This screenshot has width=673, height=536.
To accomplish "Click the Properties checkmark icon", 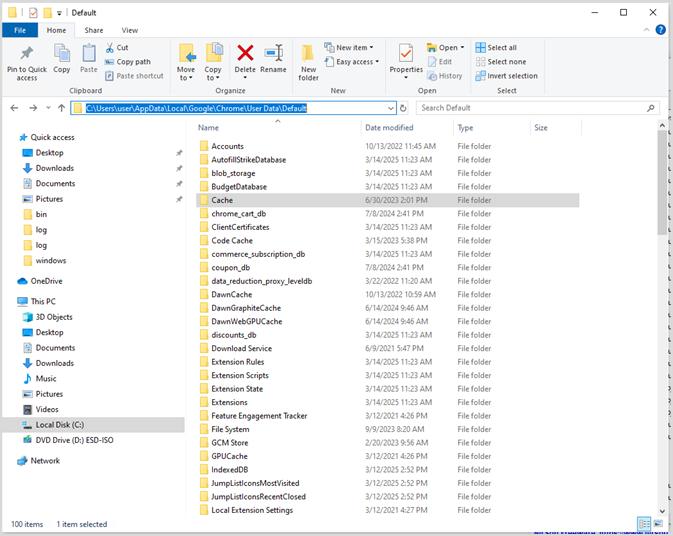I will (406, 53).
